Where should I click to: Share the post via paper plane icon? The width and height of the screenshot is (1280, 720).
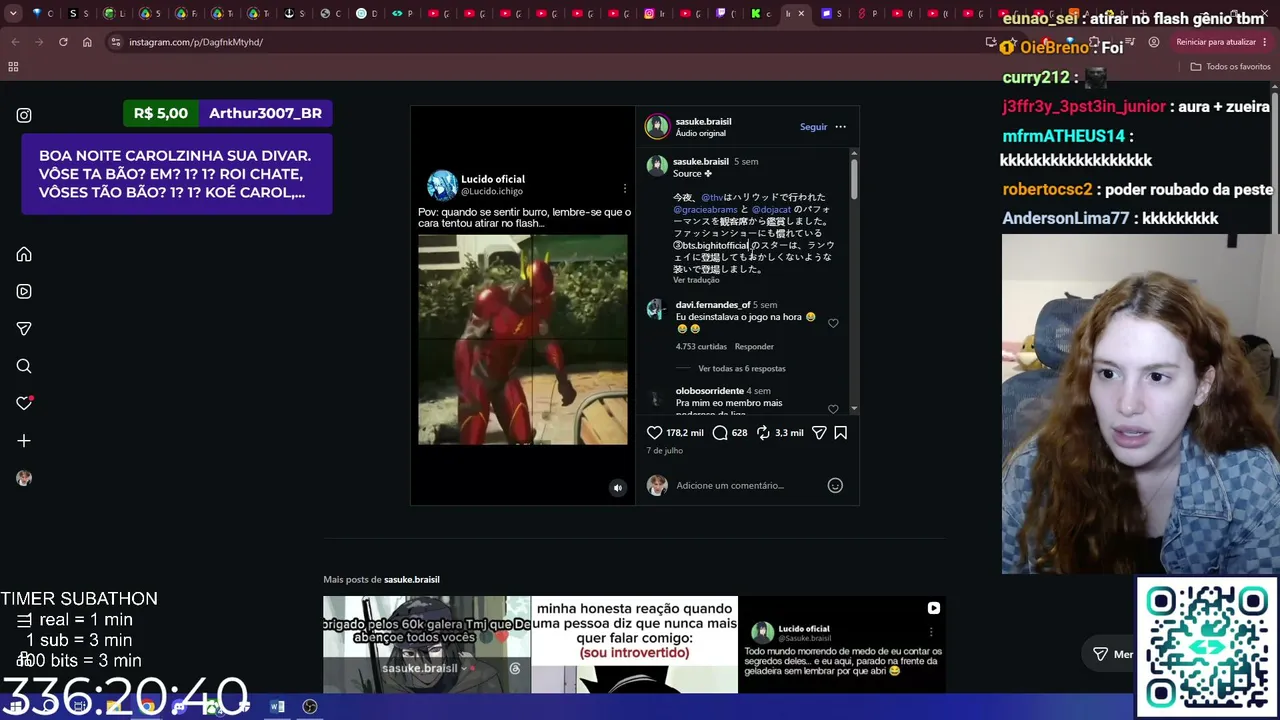tap(819, 433)
